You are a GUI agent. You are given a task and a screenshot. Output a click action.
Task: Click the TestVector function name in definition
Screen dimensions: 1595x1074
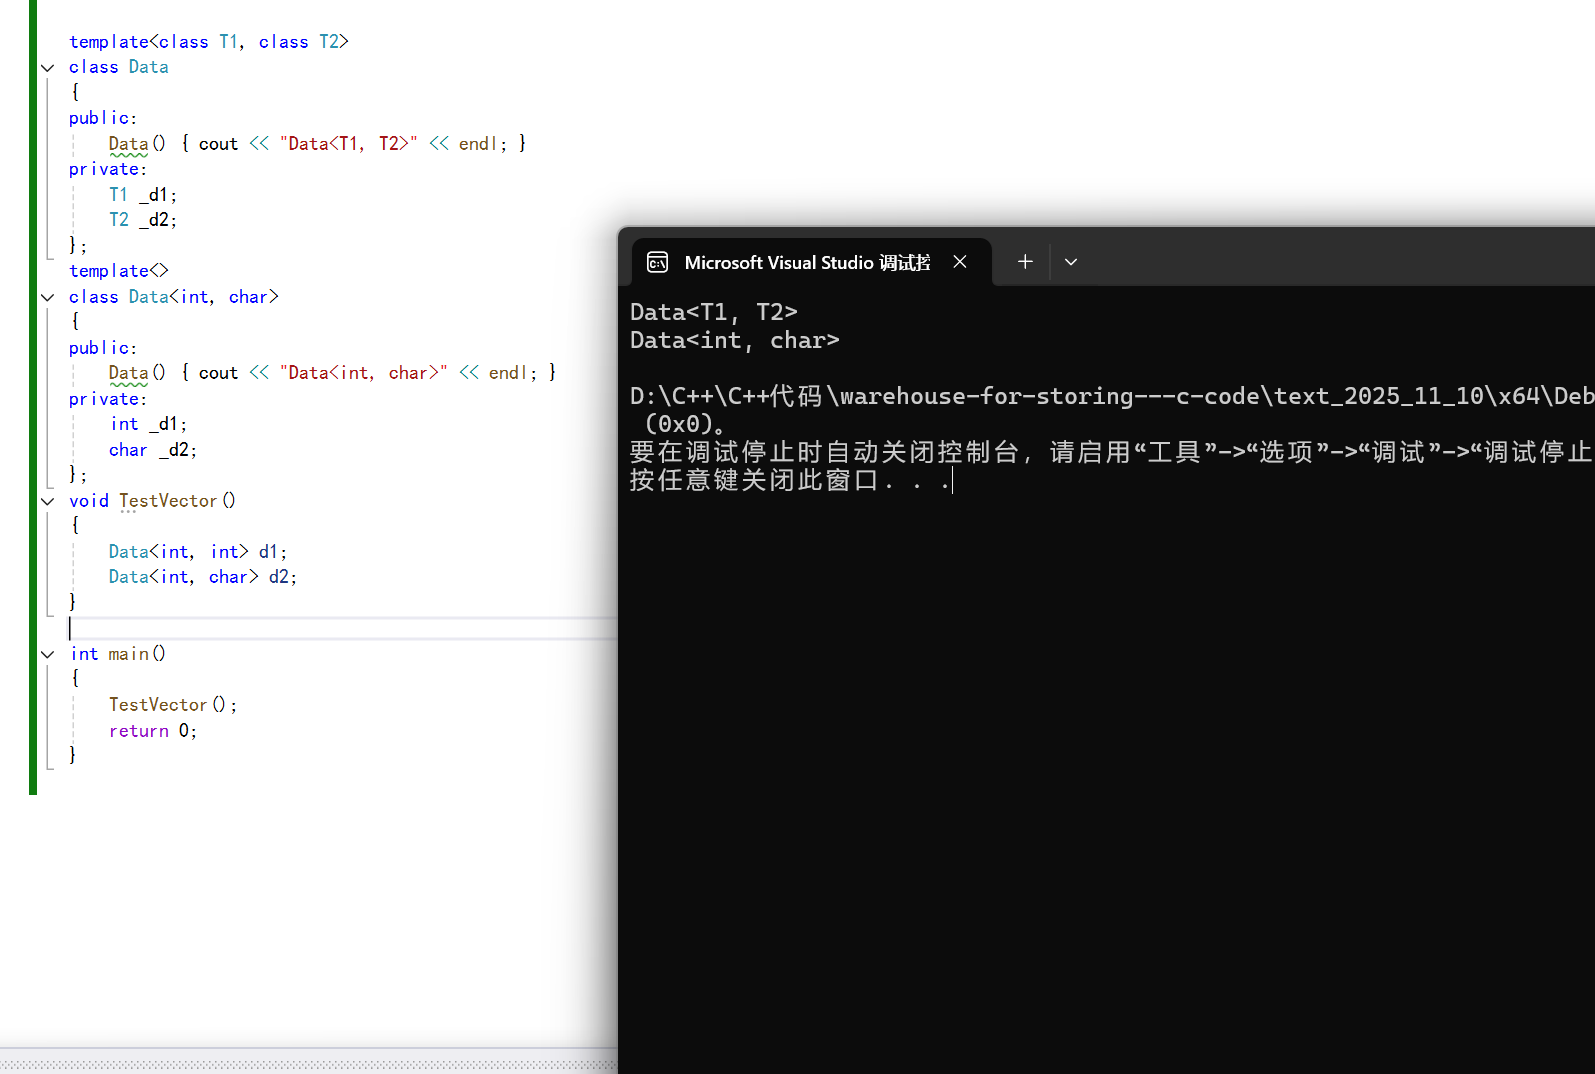168,501
